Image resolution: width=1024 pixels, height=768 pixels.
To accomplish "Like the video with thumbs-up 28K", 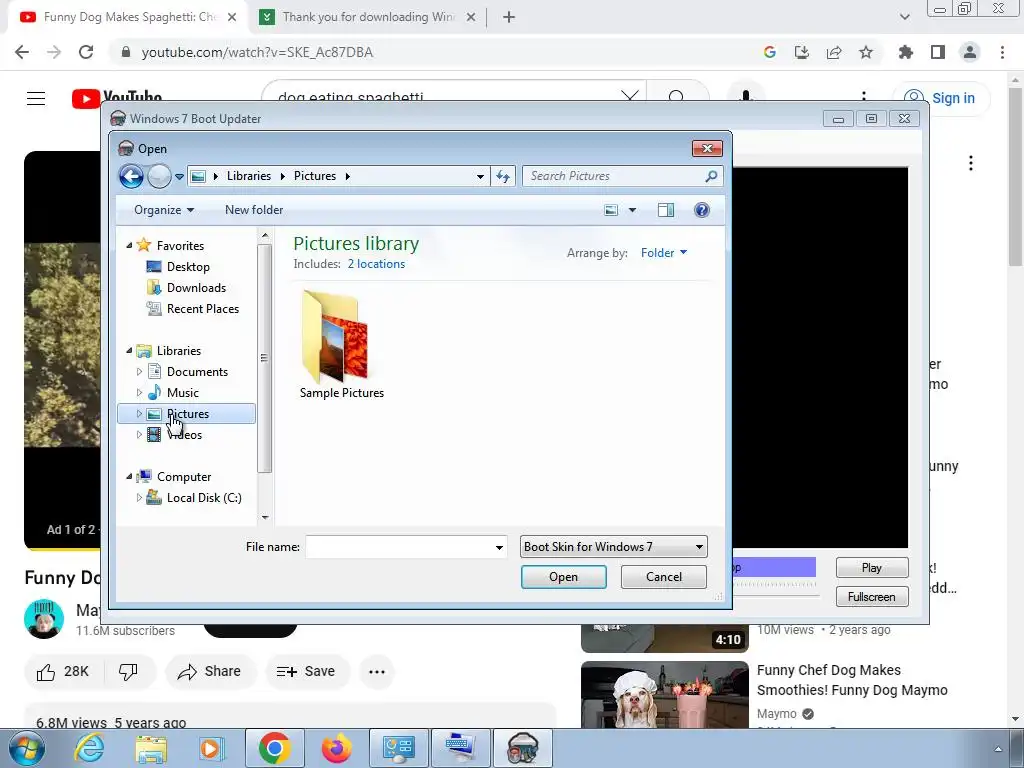I will (63, 671).
